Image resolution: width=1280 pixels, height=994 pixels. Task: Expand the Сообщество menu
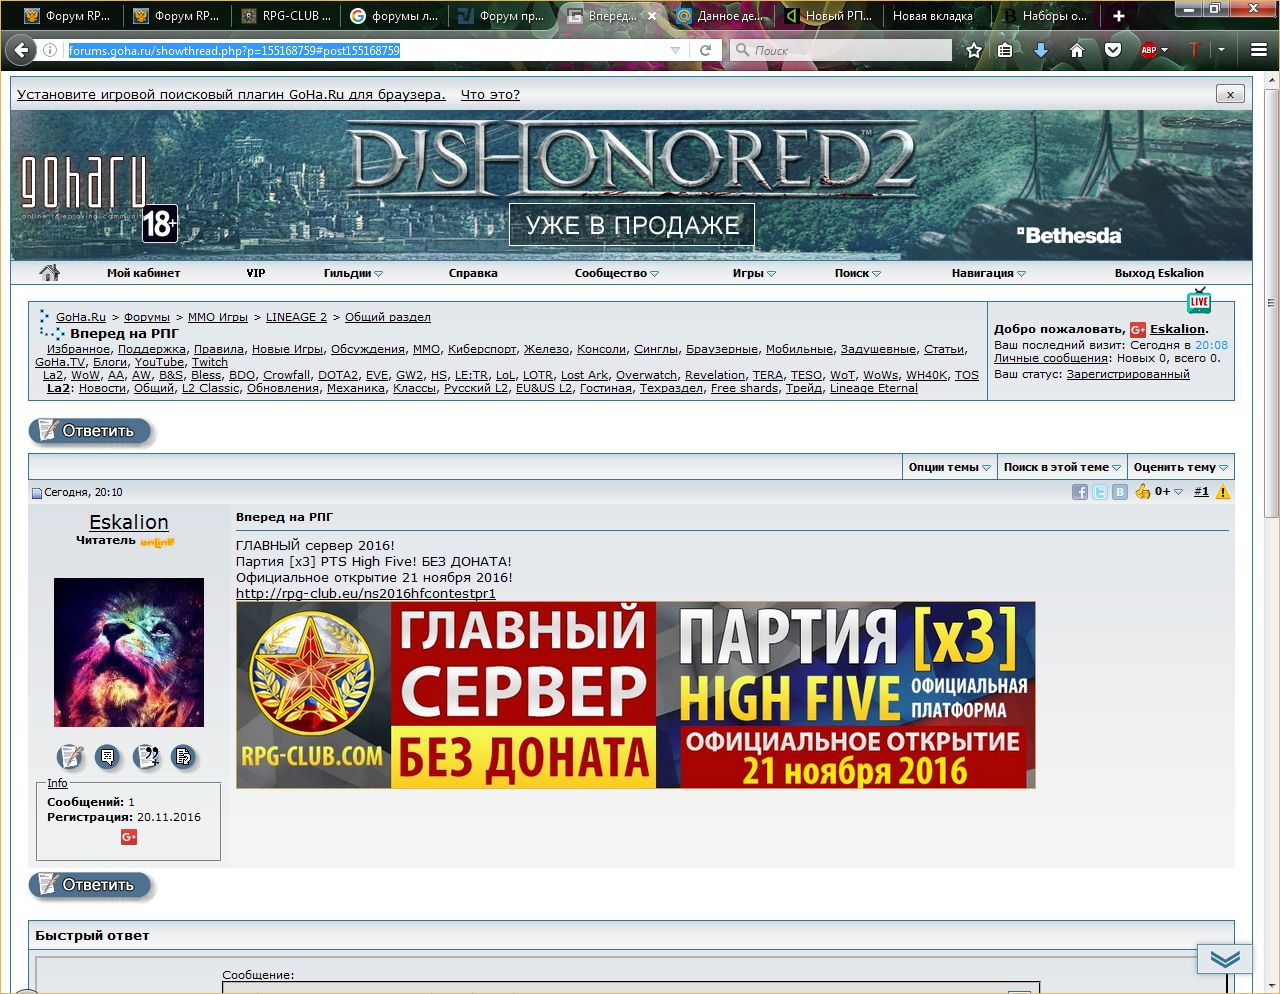(x=617, y=273)
